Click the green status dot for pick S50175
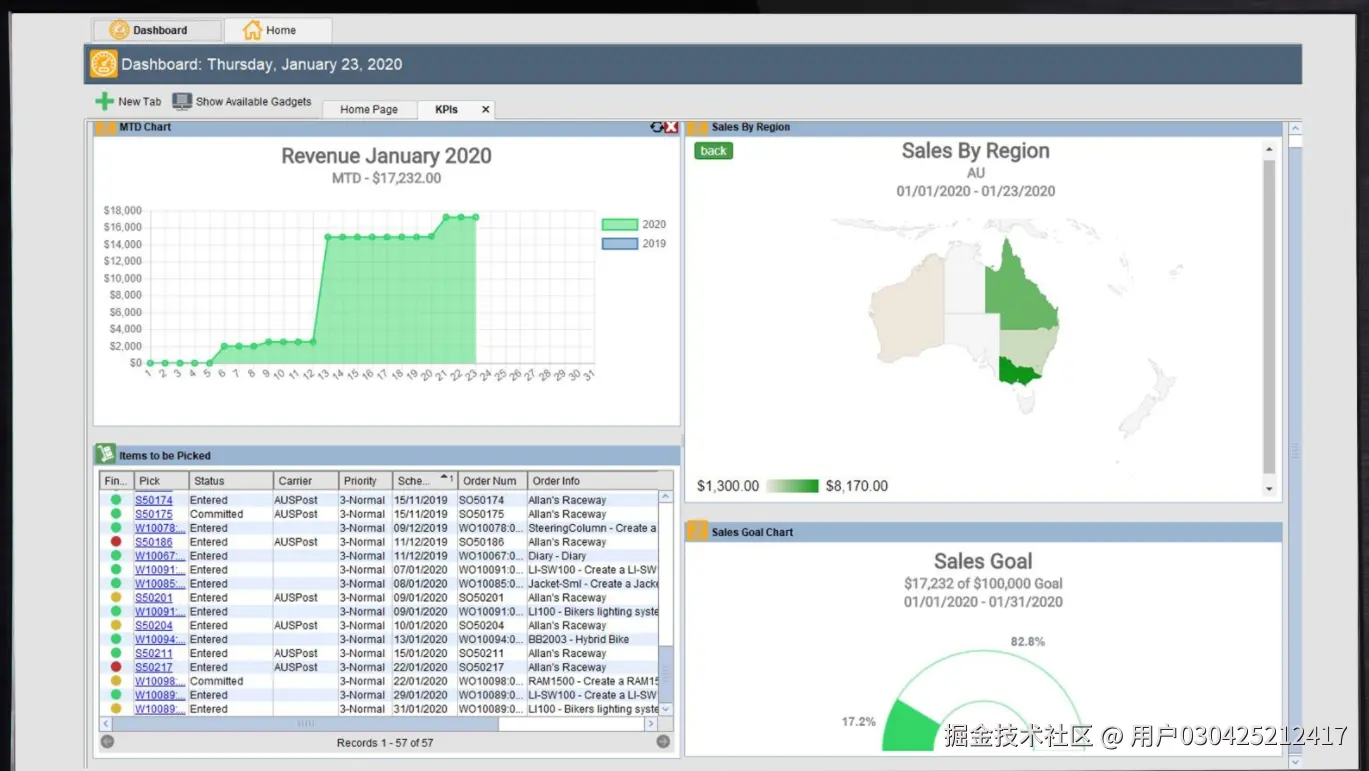The width and height of the screenshot is (1369, 771). coord(116,514)
